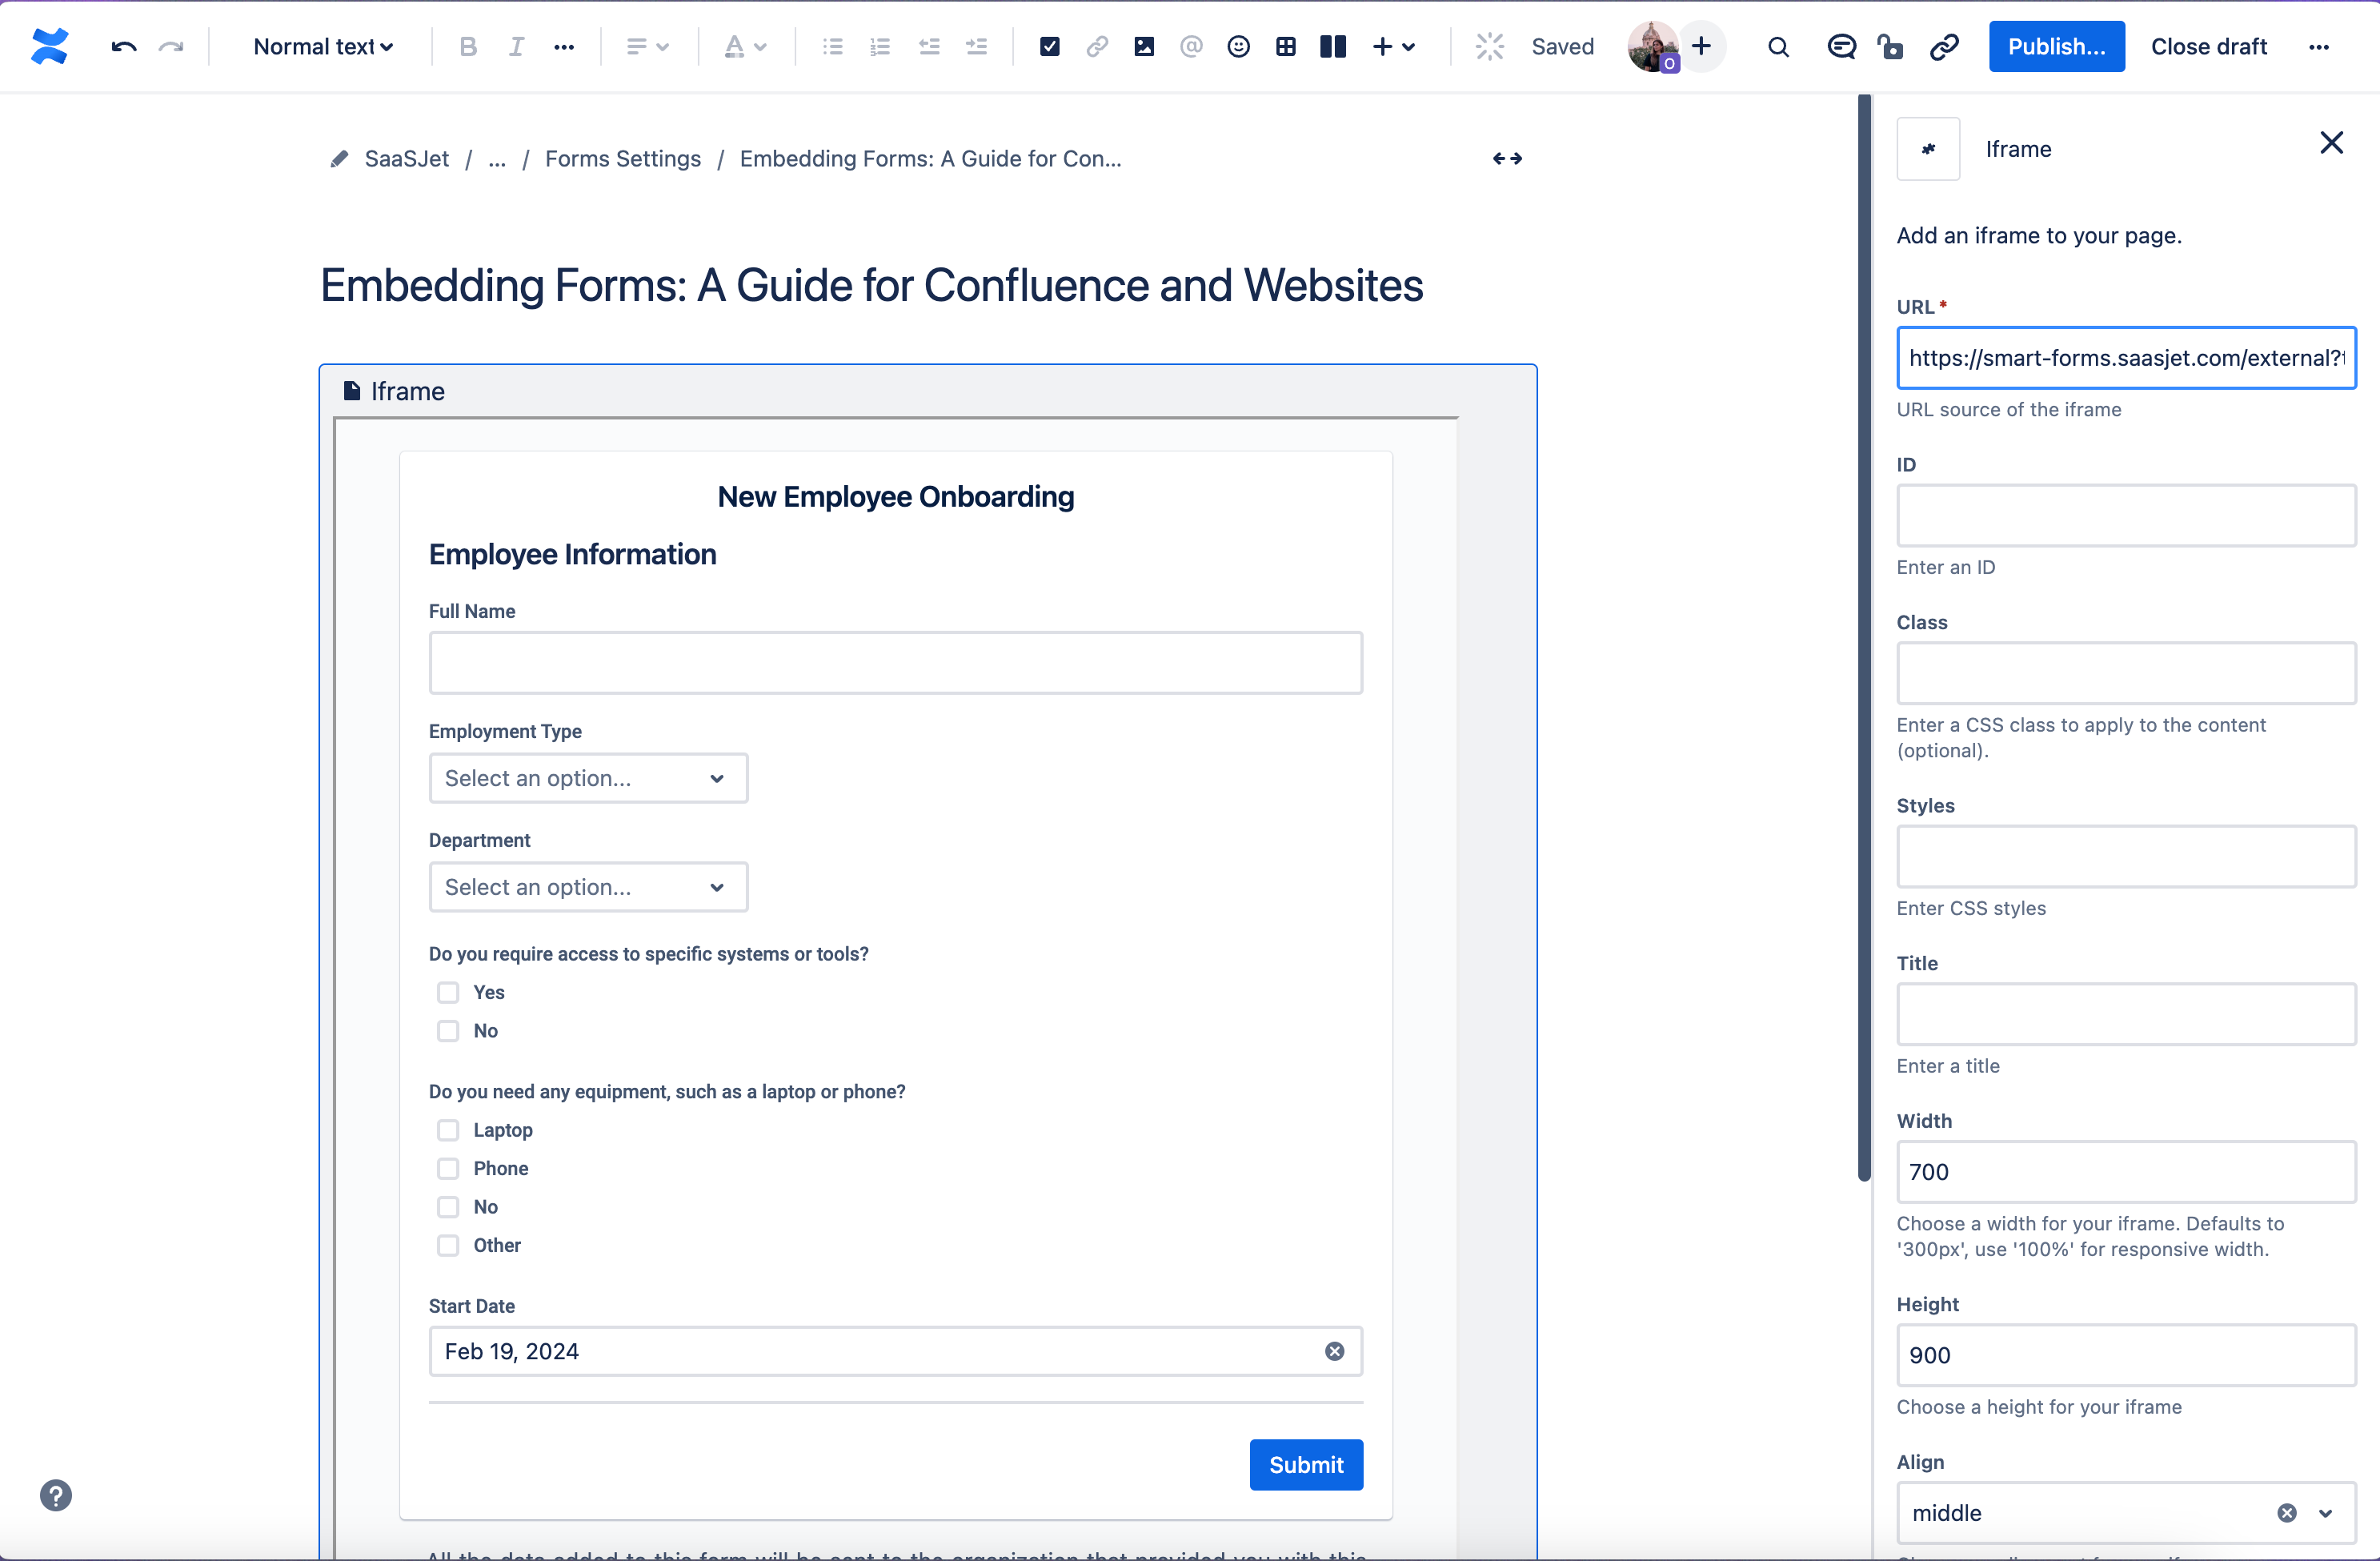2380x1561 pixels.
Task: Navigate to Forms Settings breadcrumb
Action: pos(622,158)
